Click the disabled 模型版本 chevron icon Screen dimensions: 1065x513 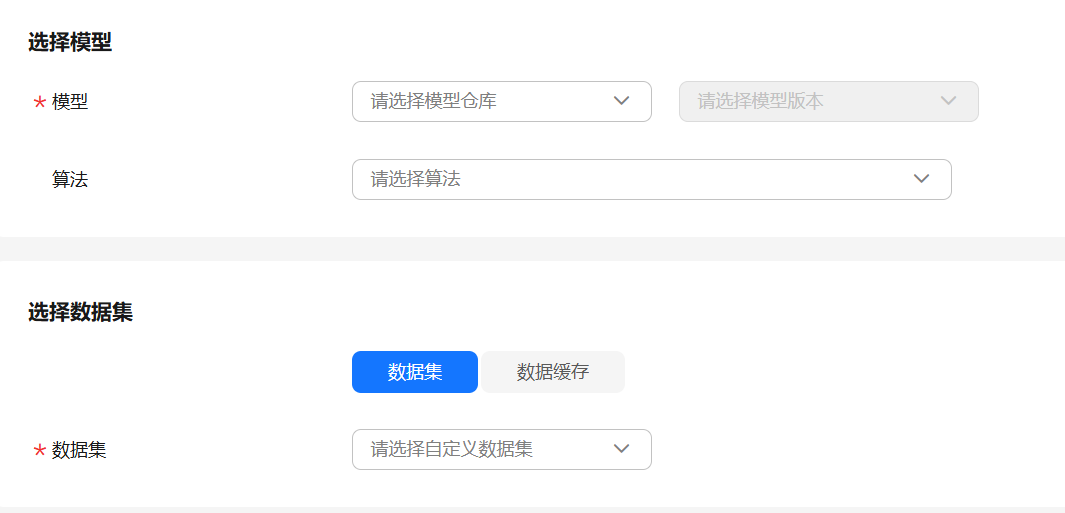pyautogui.click(x=948, y=101)
